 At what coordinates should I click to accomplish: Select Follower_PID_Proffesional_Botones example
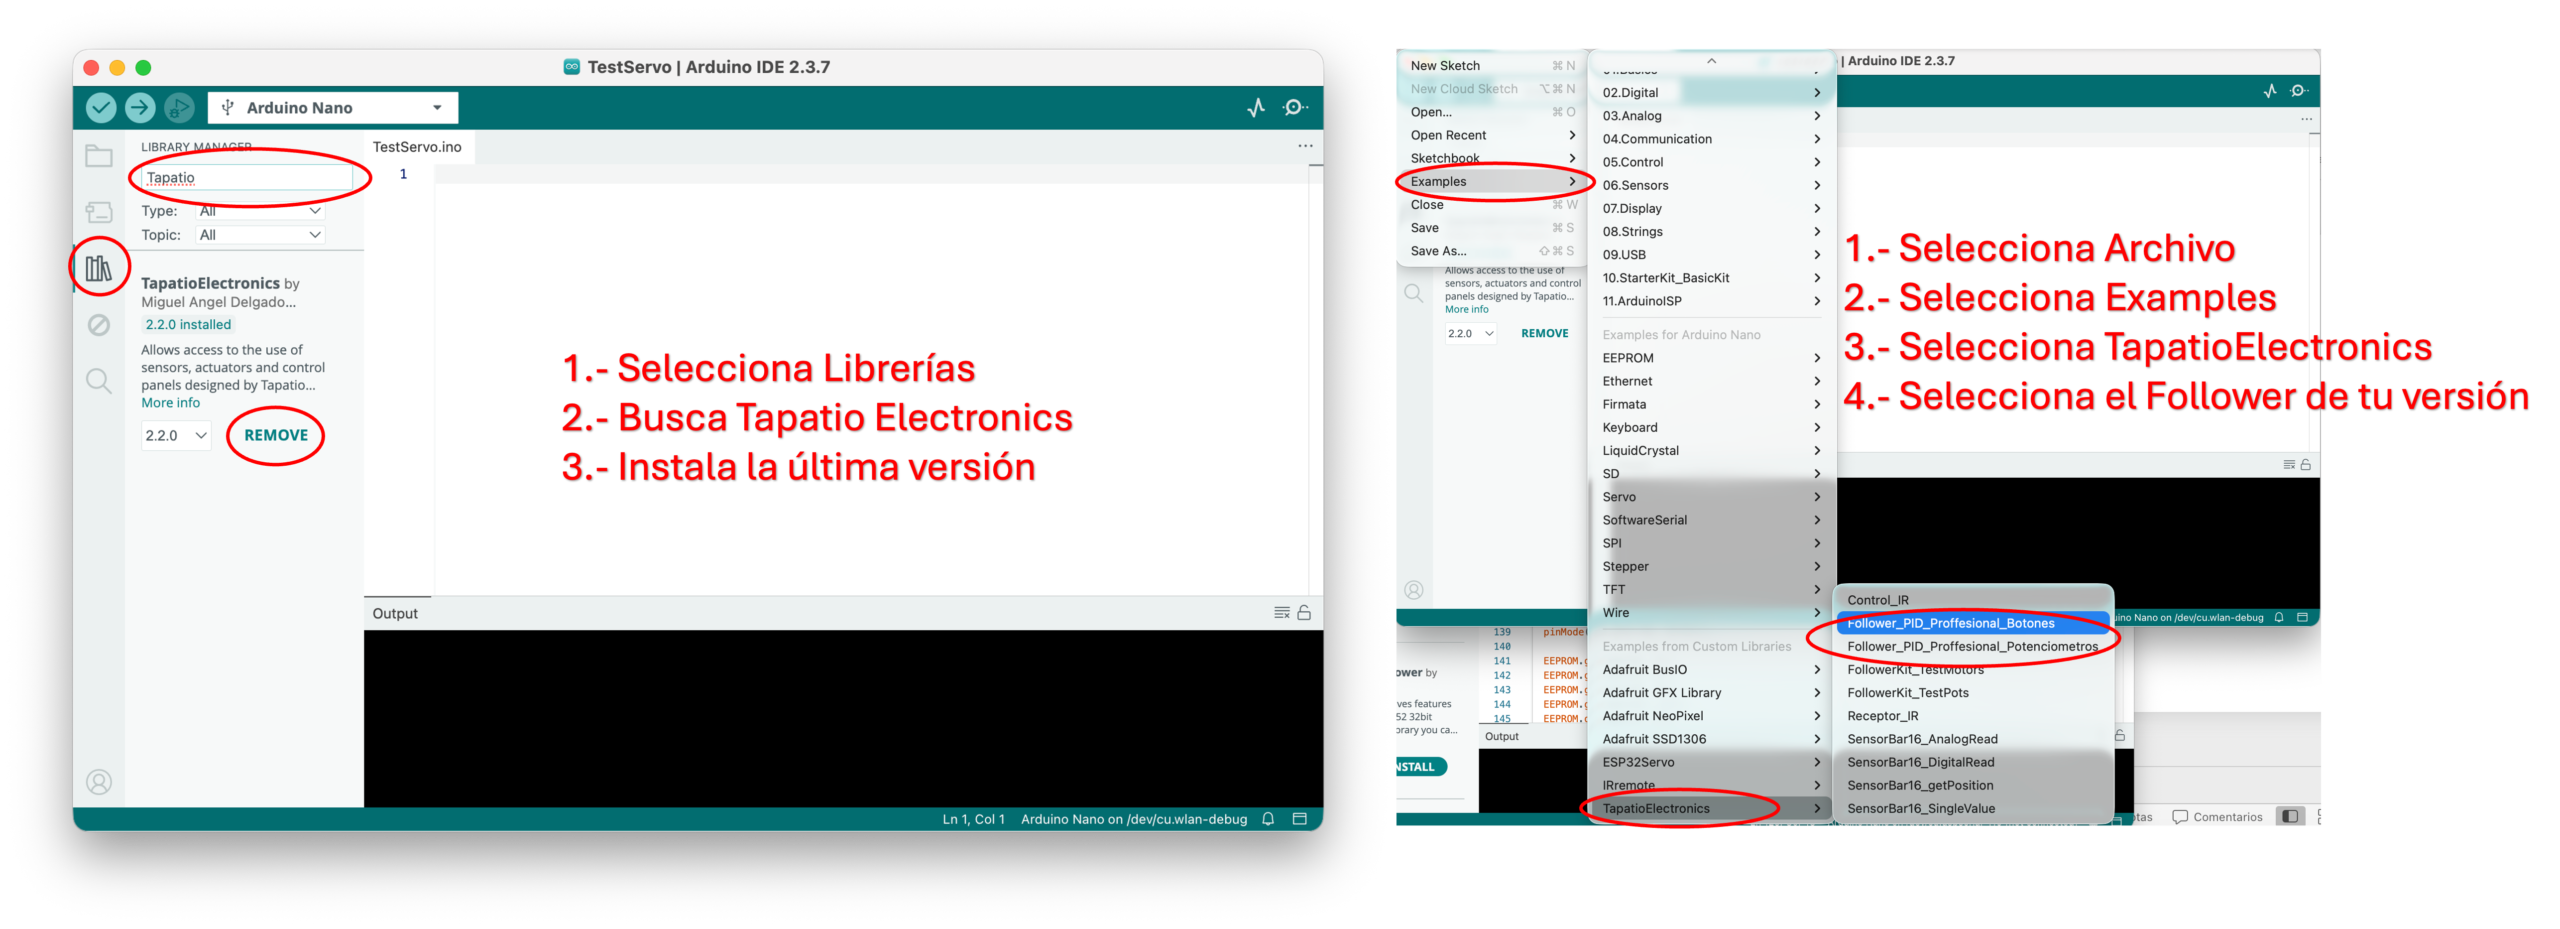tap(1971, 623)
